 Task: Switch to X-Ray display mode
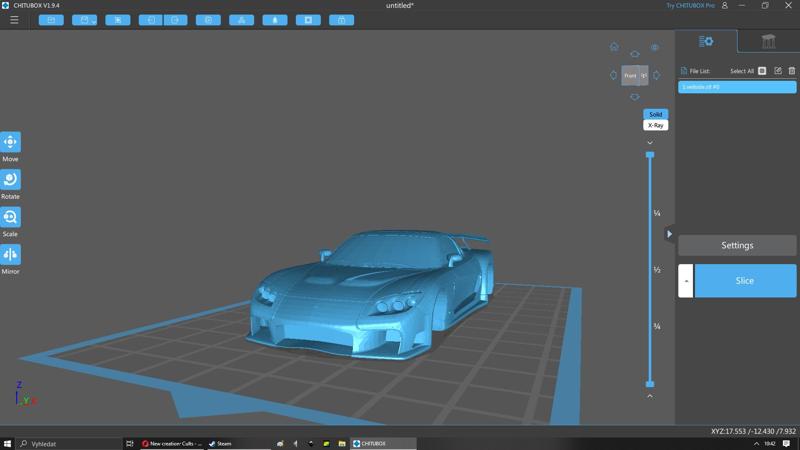[656, 126]
